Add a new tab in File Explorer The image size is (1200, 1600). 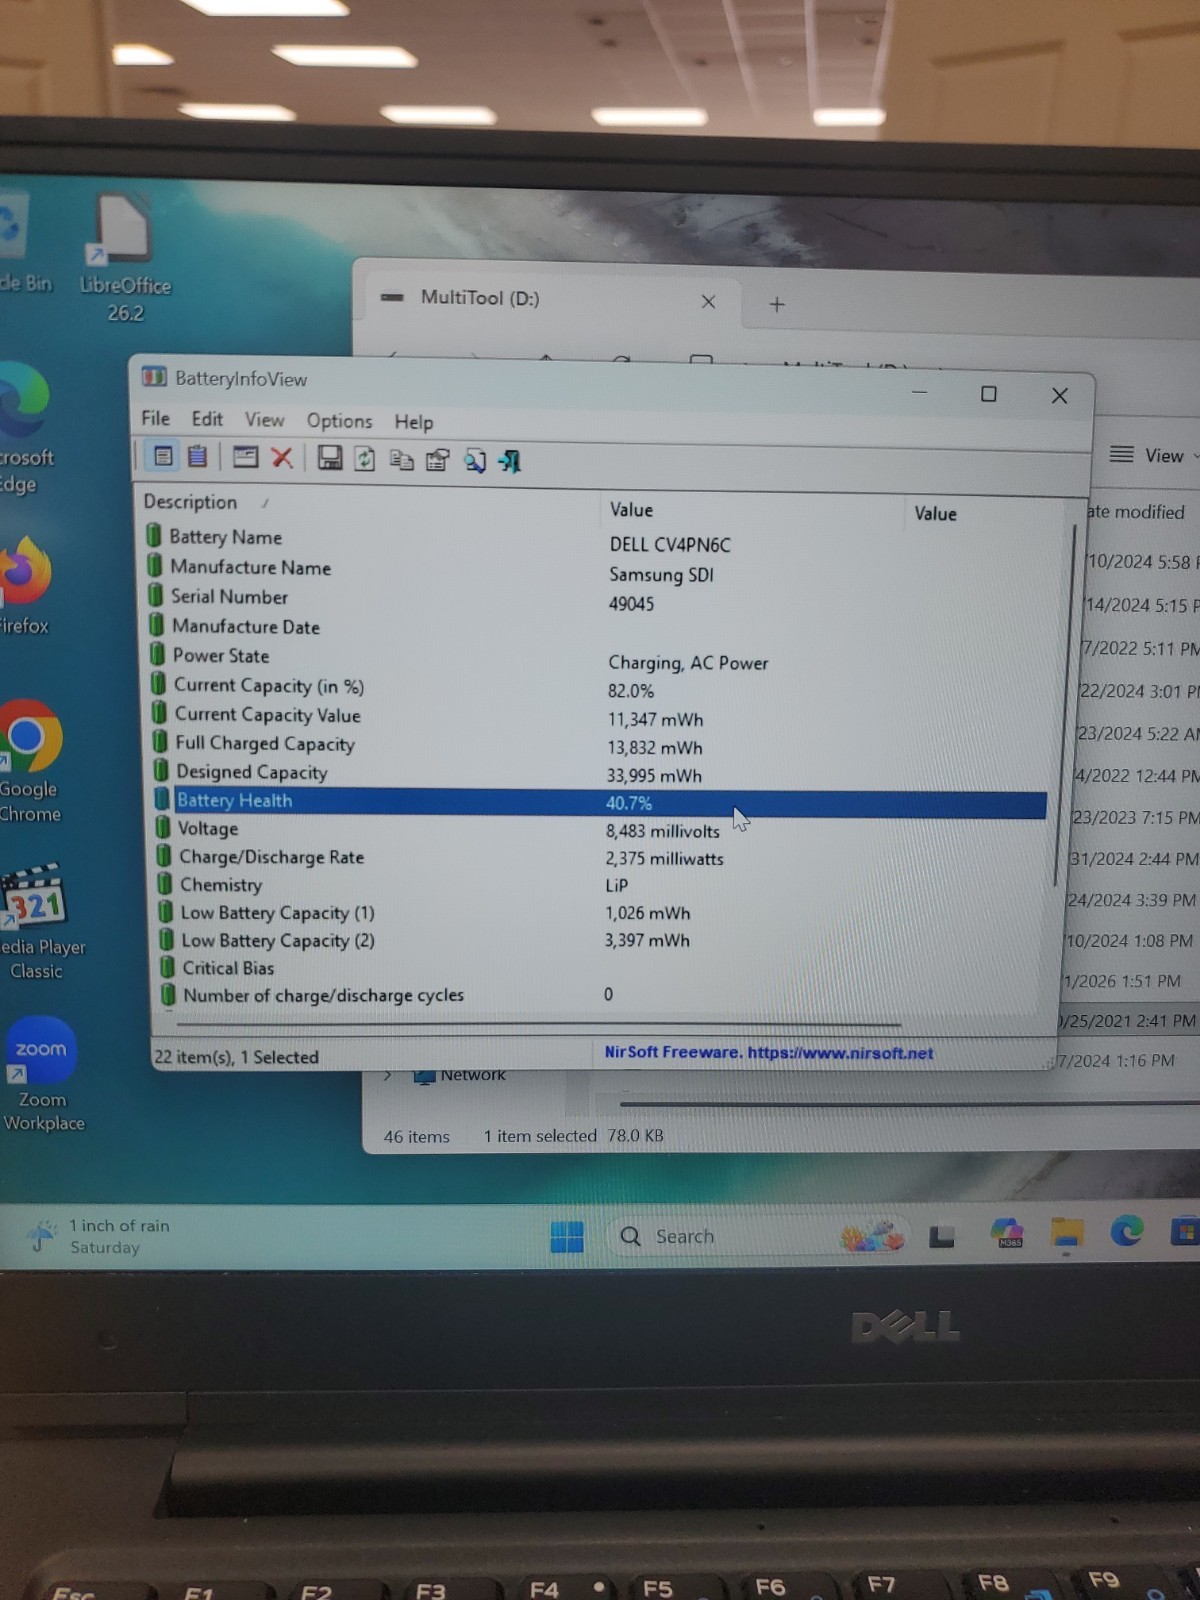[x=777, y=304]
